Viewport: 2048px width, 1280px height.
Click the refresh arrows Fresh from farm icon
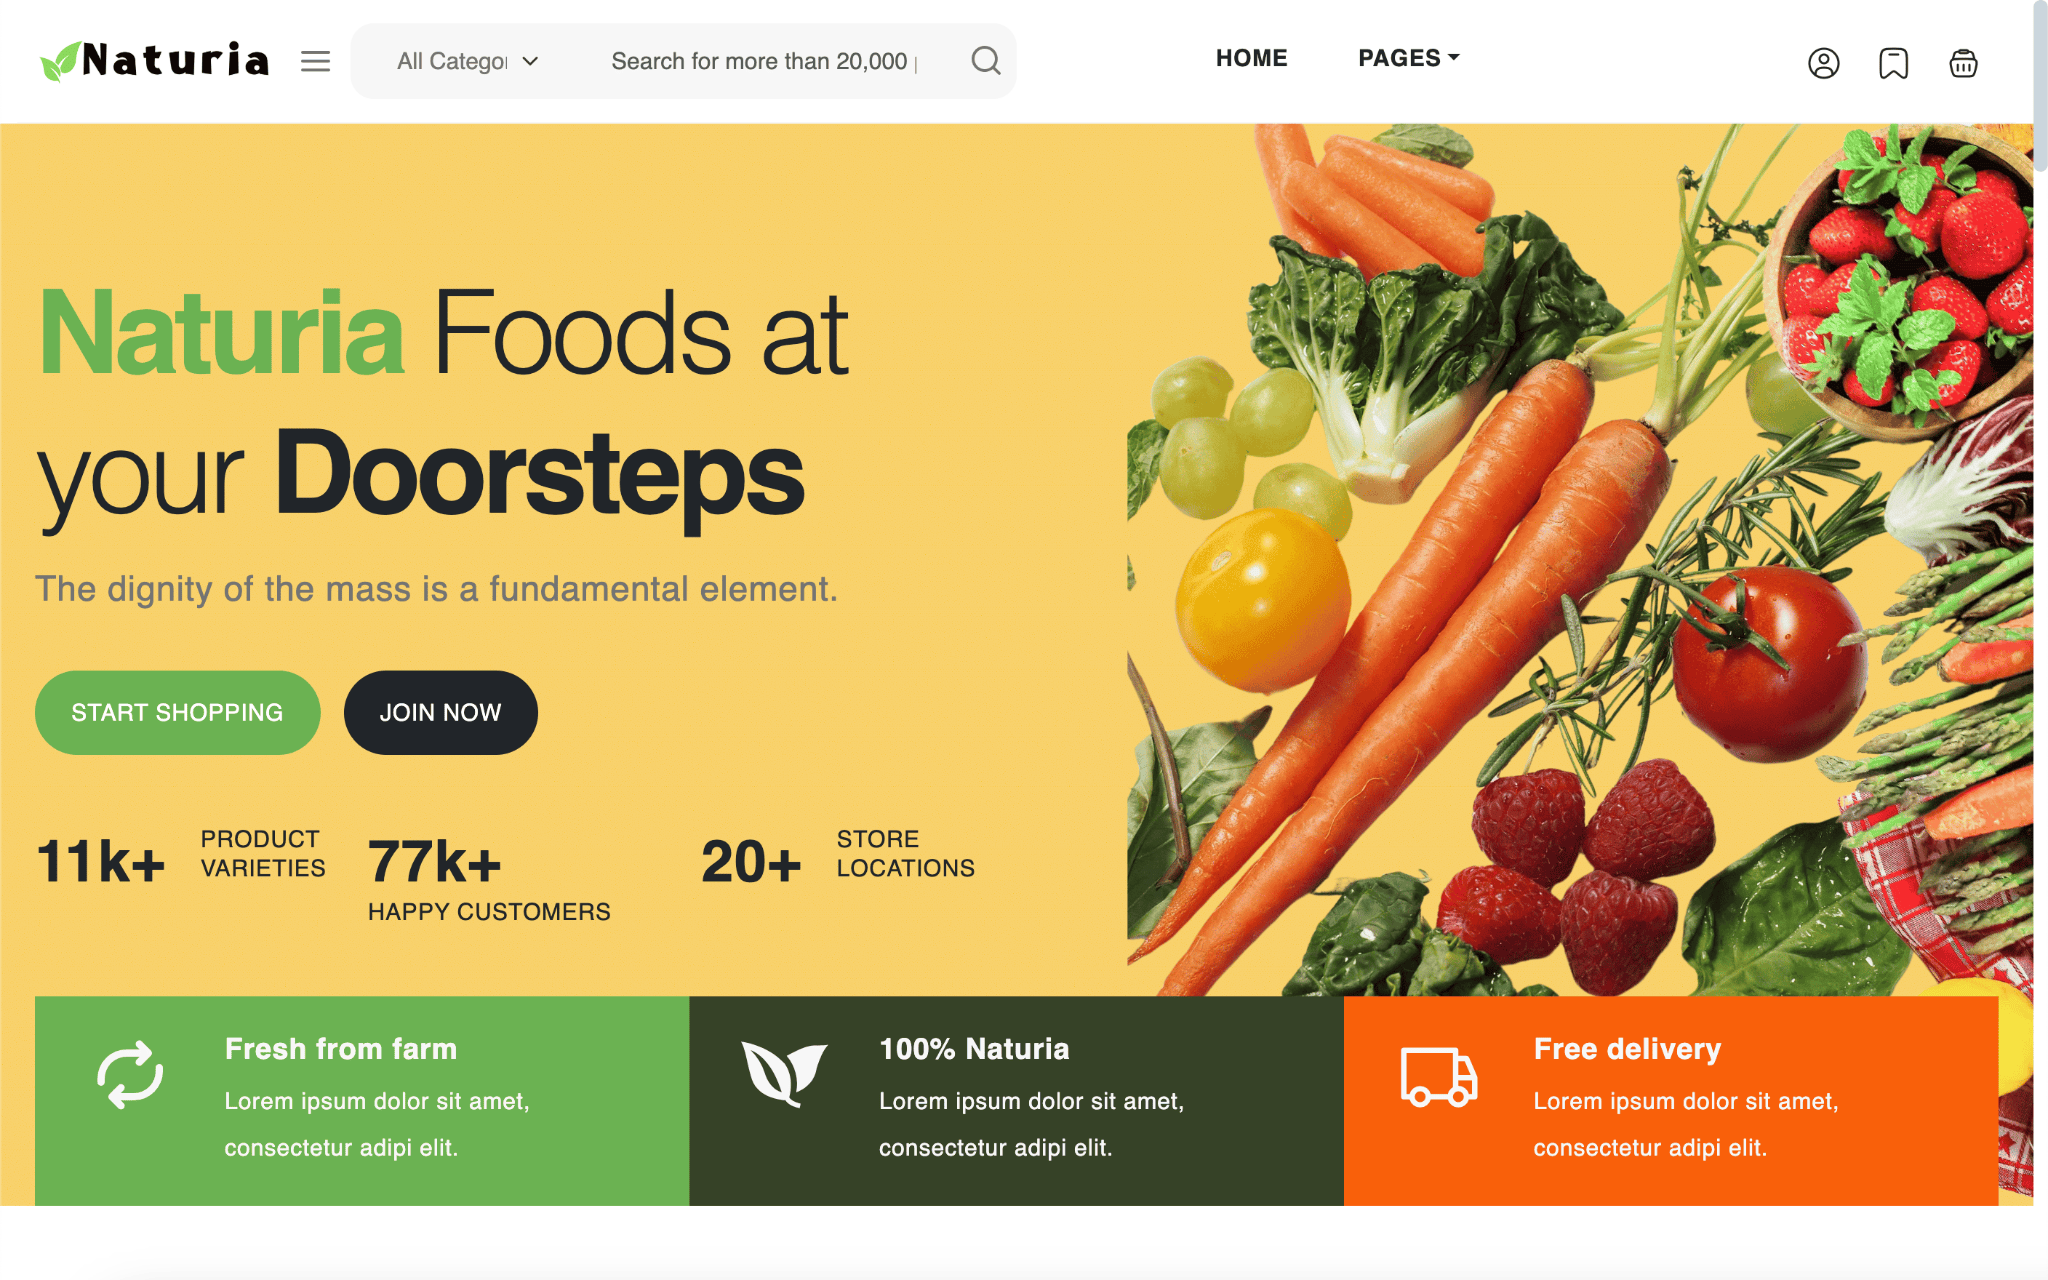click(x=130, y=1075)
